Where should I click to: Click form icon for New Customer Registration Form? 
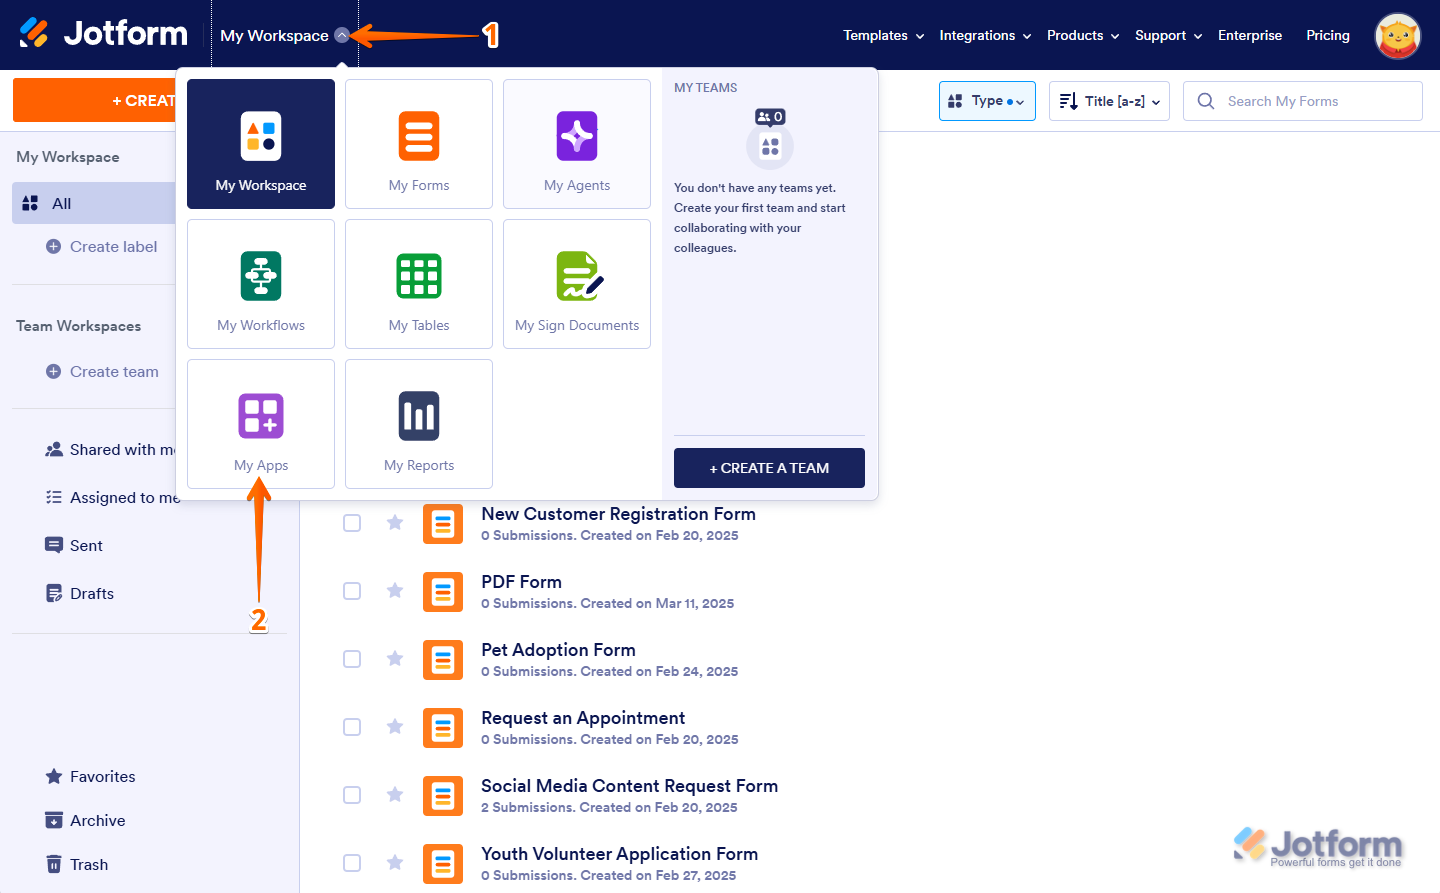point(443,524)
